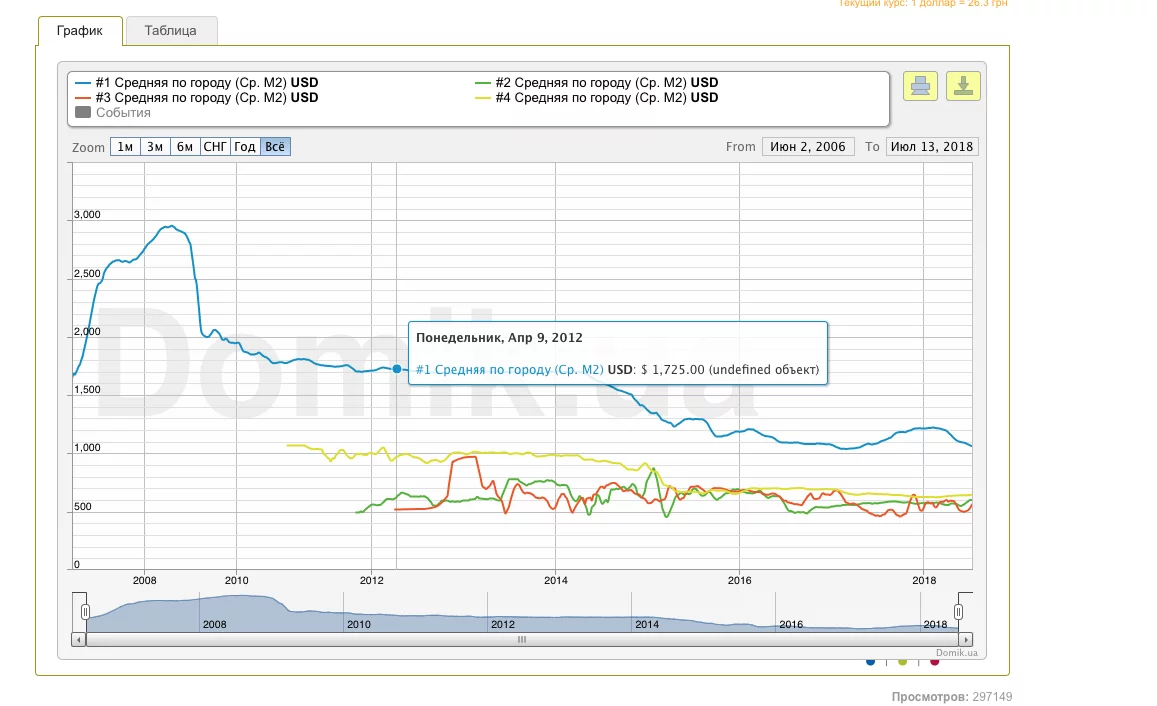Click right scroll arrow of navigator

coord(965,639)
